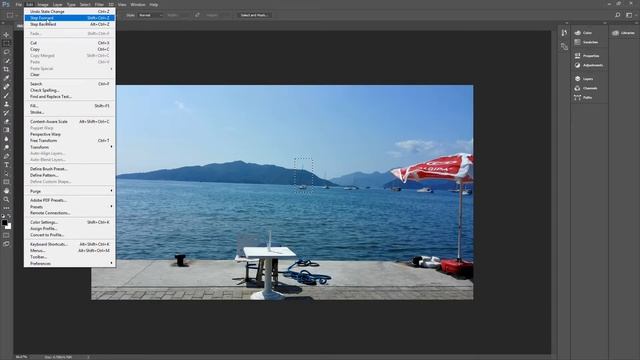Expand the Purge submenu
Image resolution: width=640 pixels, height=360 pixels.
(x=70, y=191)
